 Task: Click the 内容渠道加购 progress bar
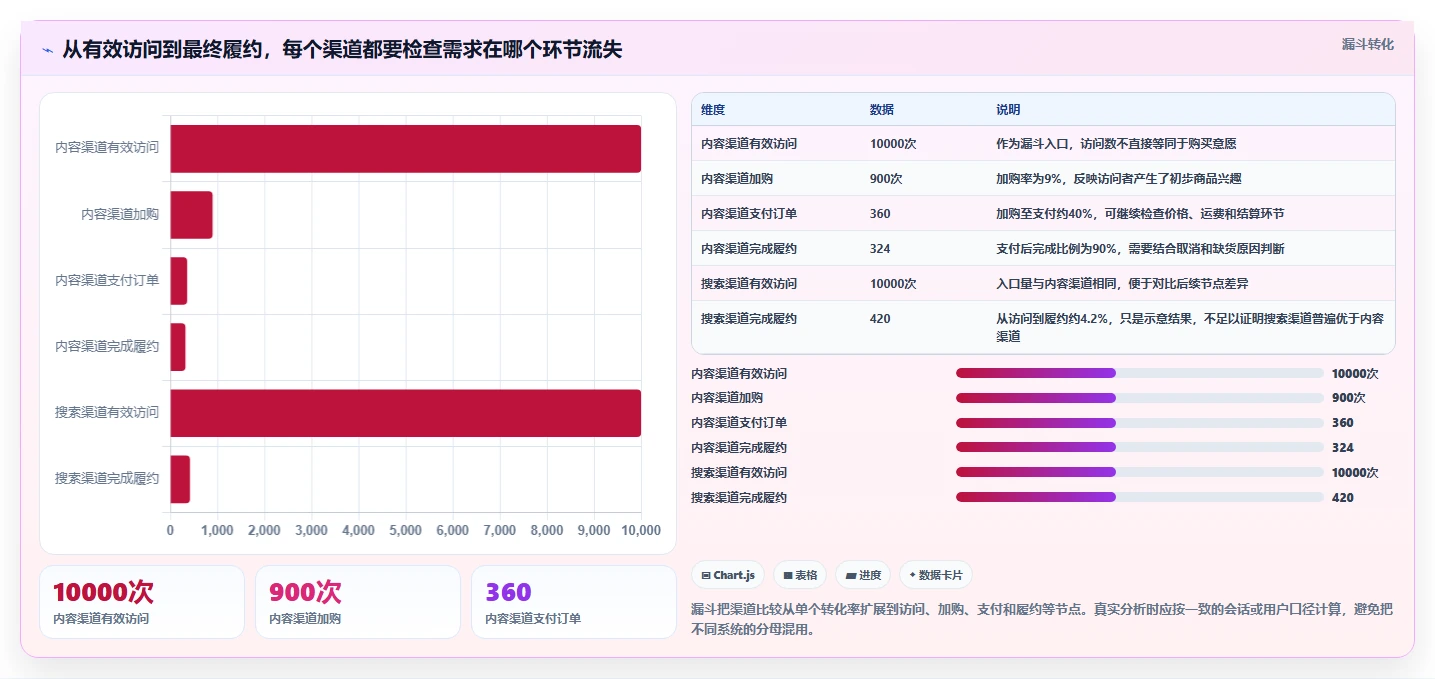pos(1140,398)
